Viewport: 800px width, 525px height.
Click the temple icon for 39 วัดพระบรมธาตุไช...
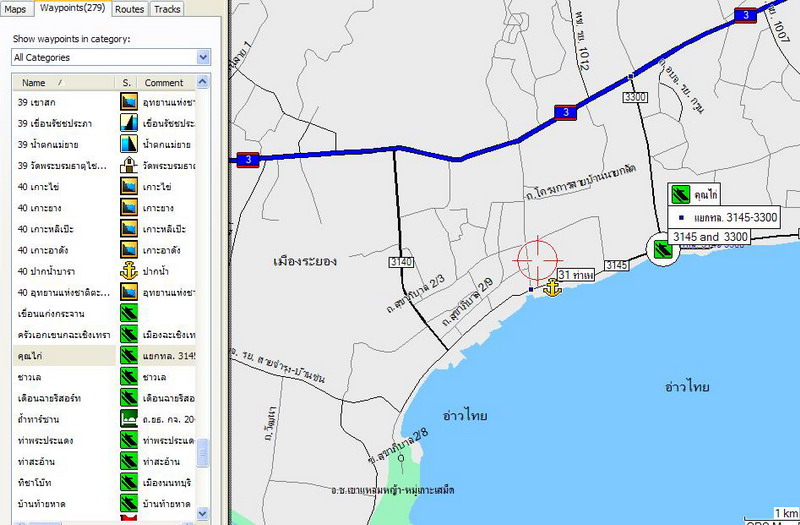point(129,165)
